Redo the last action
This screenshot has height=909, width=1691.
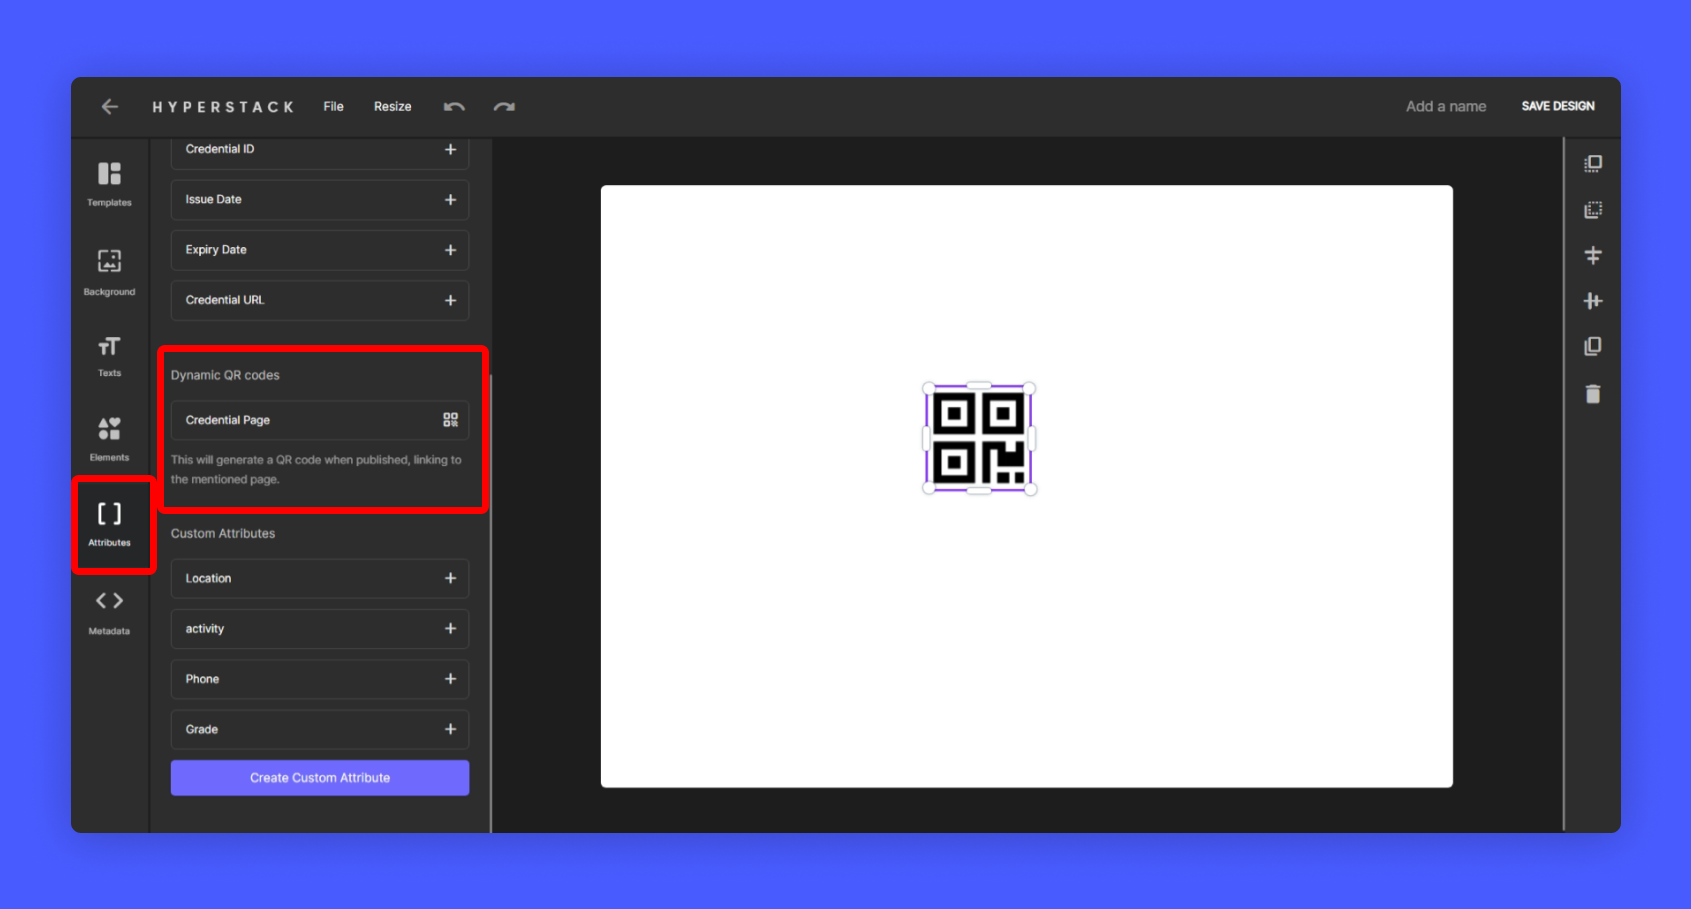point(504,107)
